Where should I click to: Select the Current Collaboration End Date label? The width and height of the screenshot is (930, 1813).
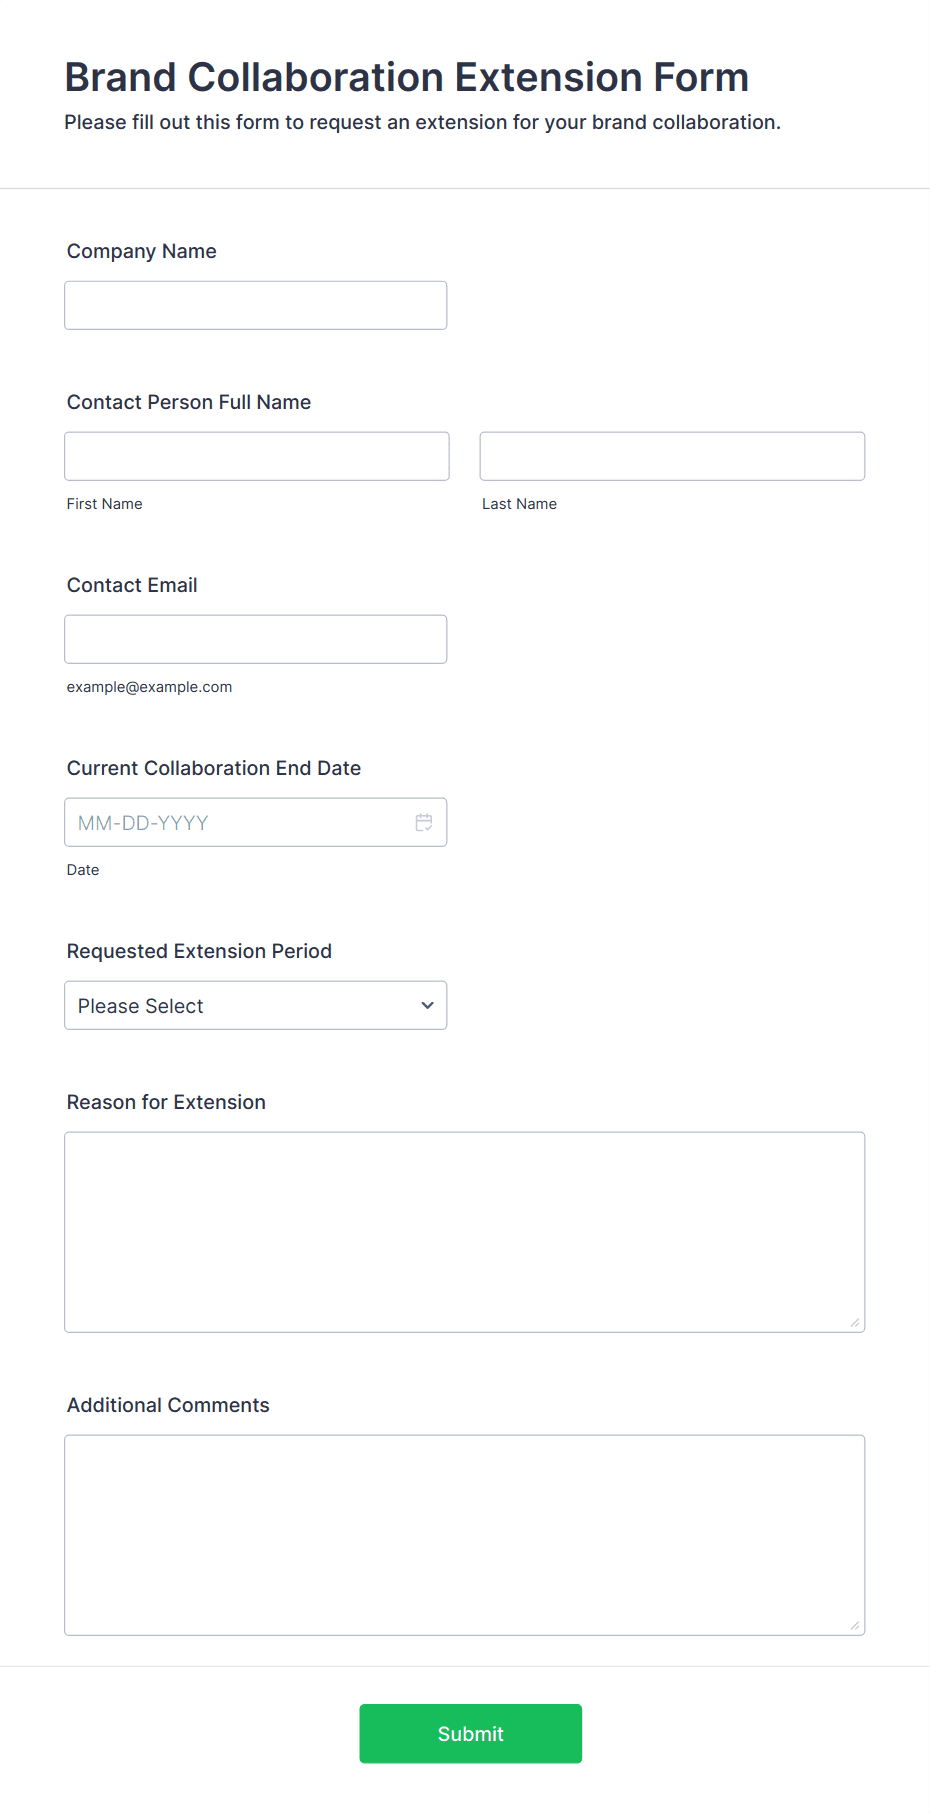214,768
